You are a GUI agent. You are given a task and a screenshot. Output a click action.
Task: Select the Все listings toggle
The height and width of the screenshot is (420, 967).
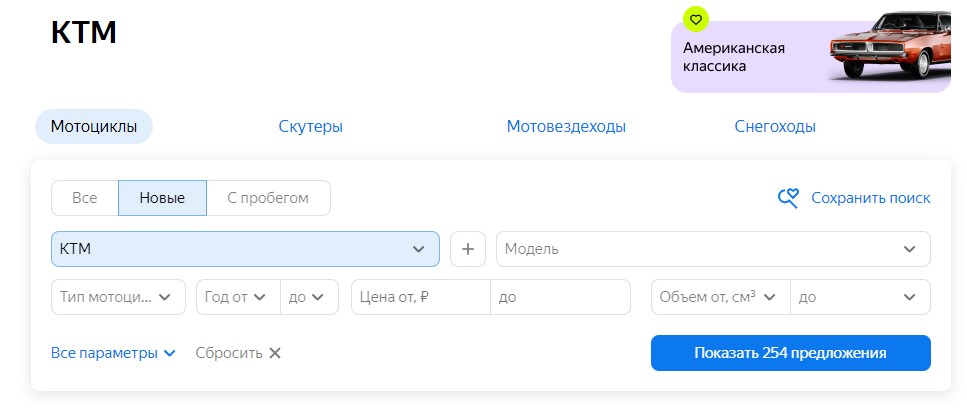(x=84, y=199)
